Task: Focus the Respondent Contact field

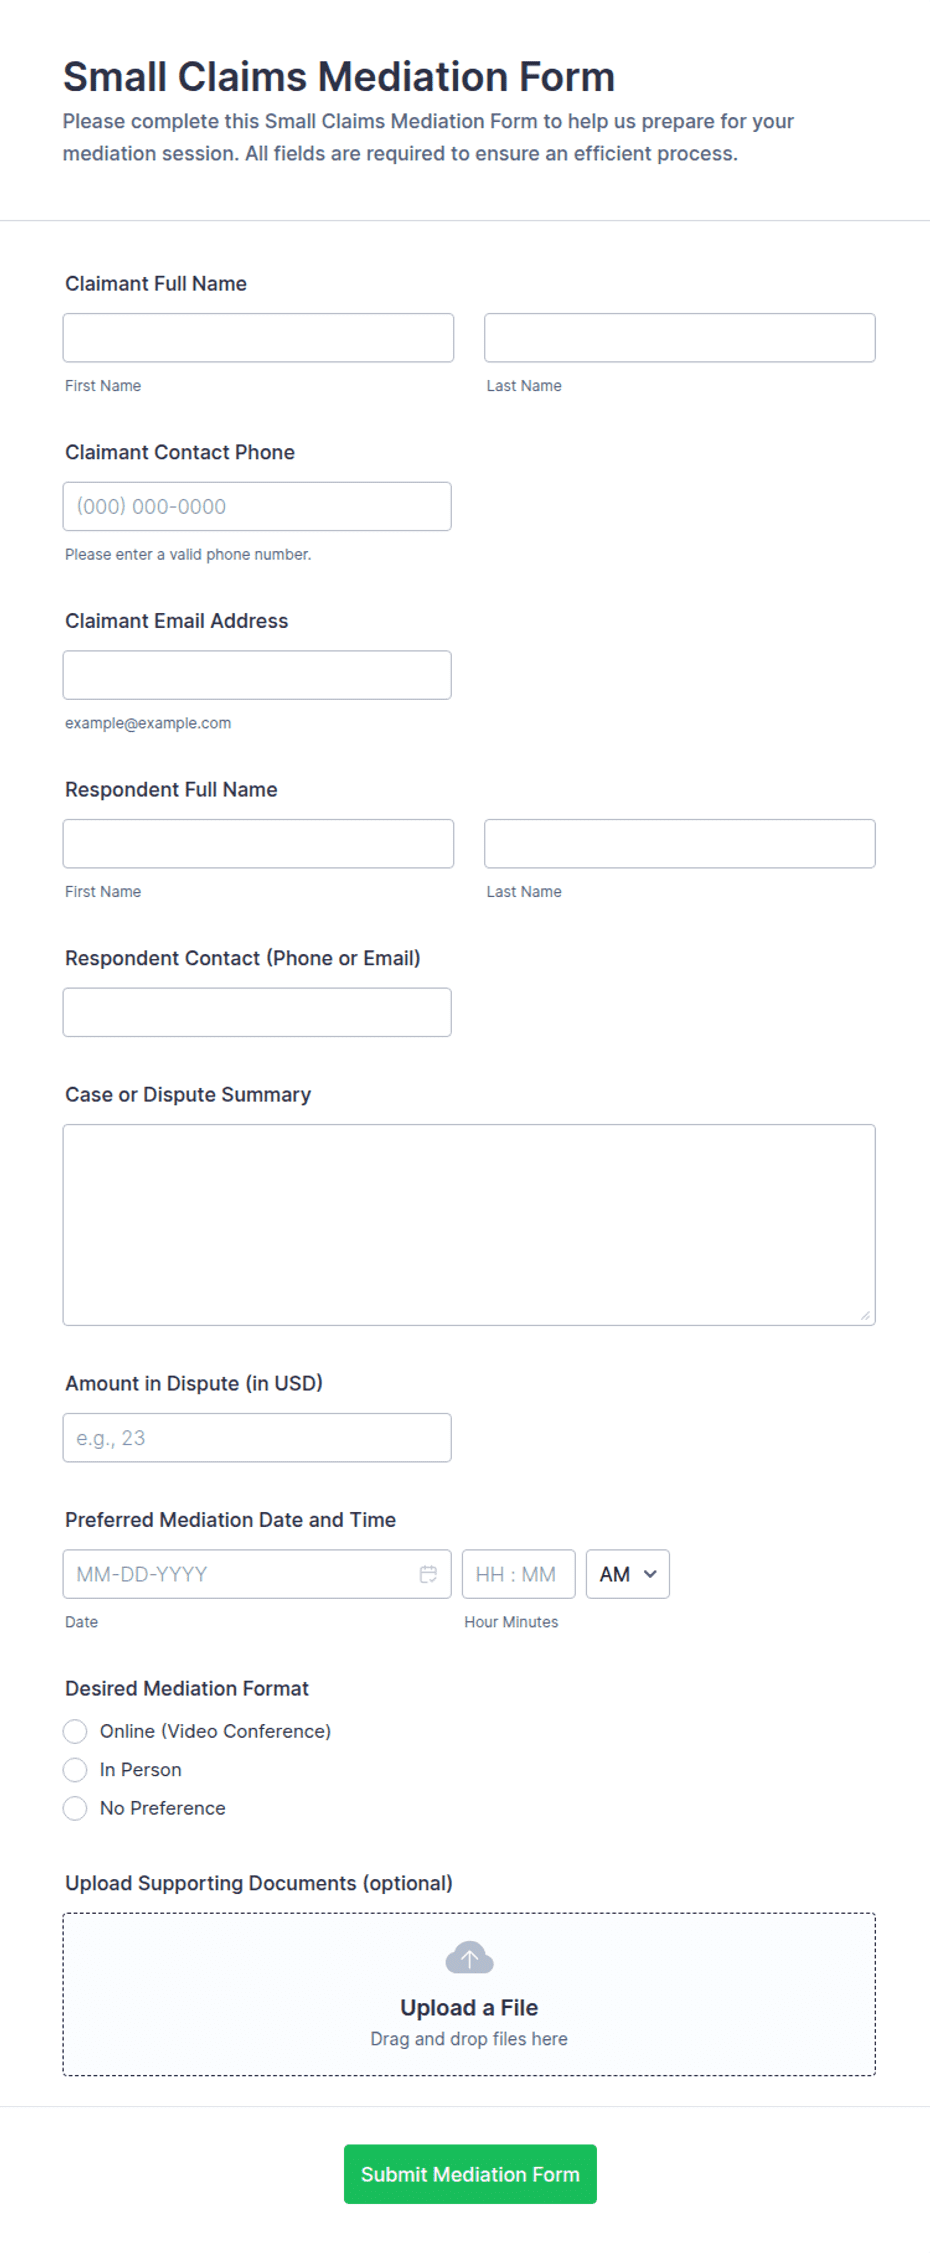Action: (x=257, y=1012)
